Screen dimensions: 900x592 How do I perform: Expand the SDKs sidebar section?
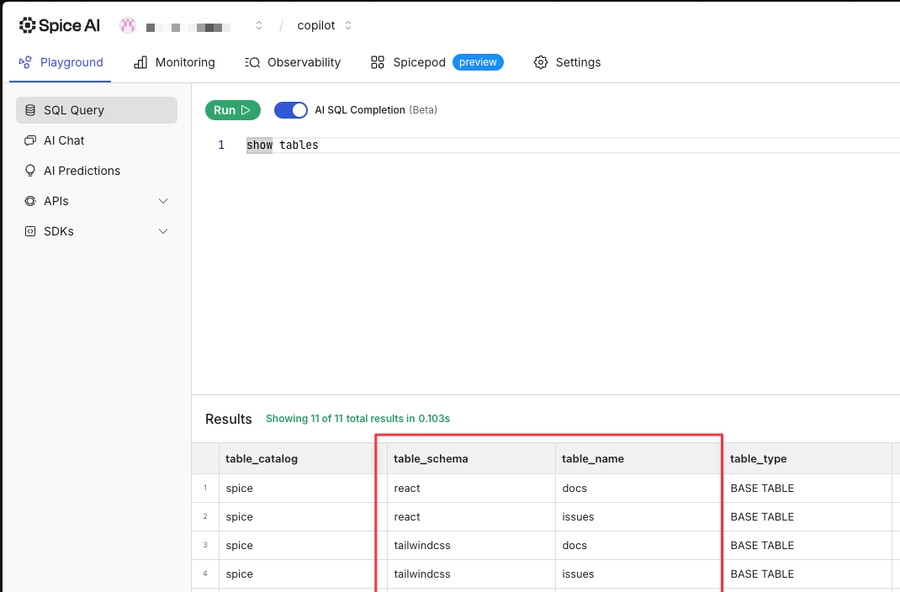(164, 231)
